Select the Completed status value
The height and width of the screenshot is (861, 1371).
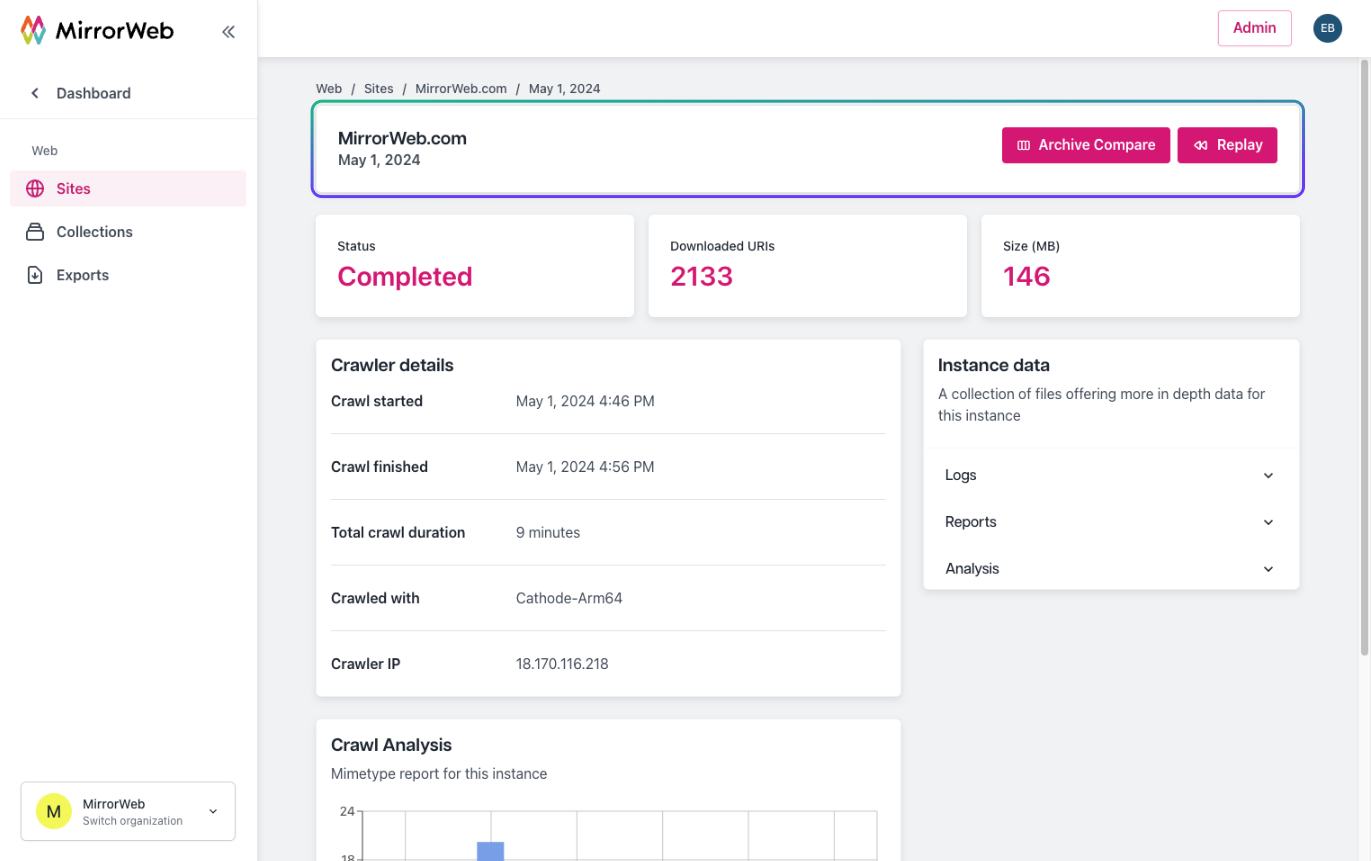[x=404, y=277]
